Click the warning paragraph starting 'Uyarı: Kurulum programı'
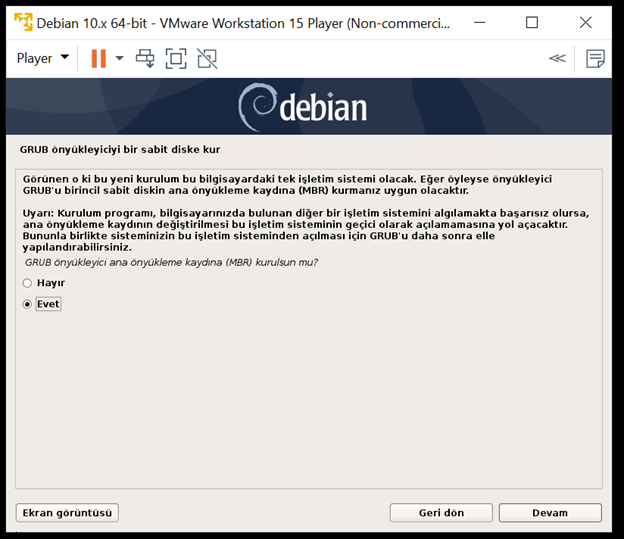624x539 pixels. pyautogui.click(x=306, y=230)
